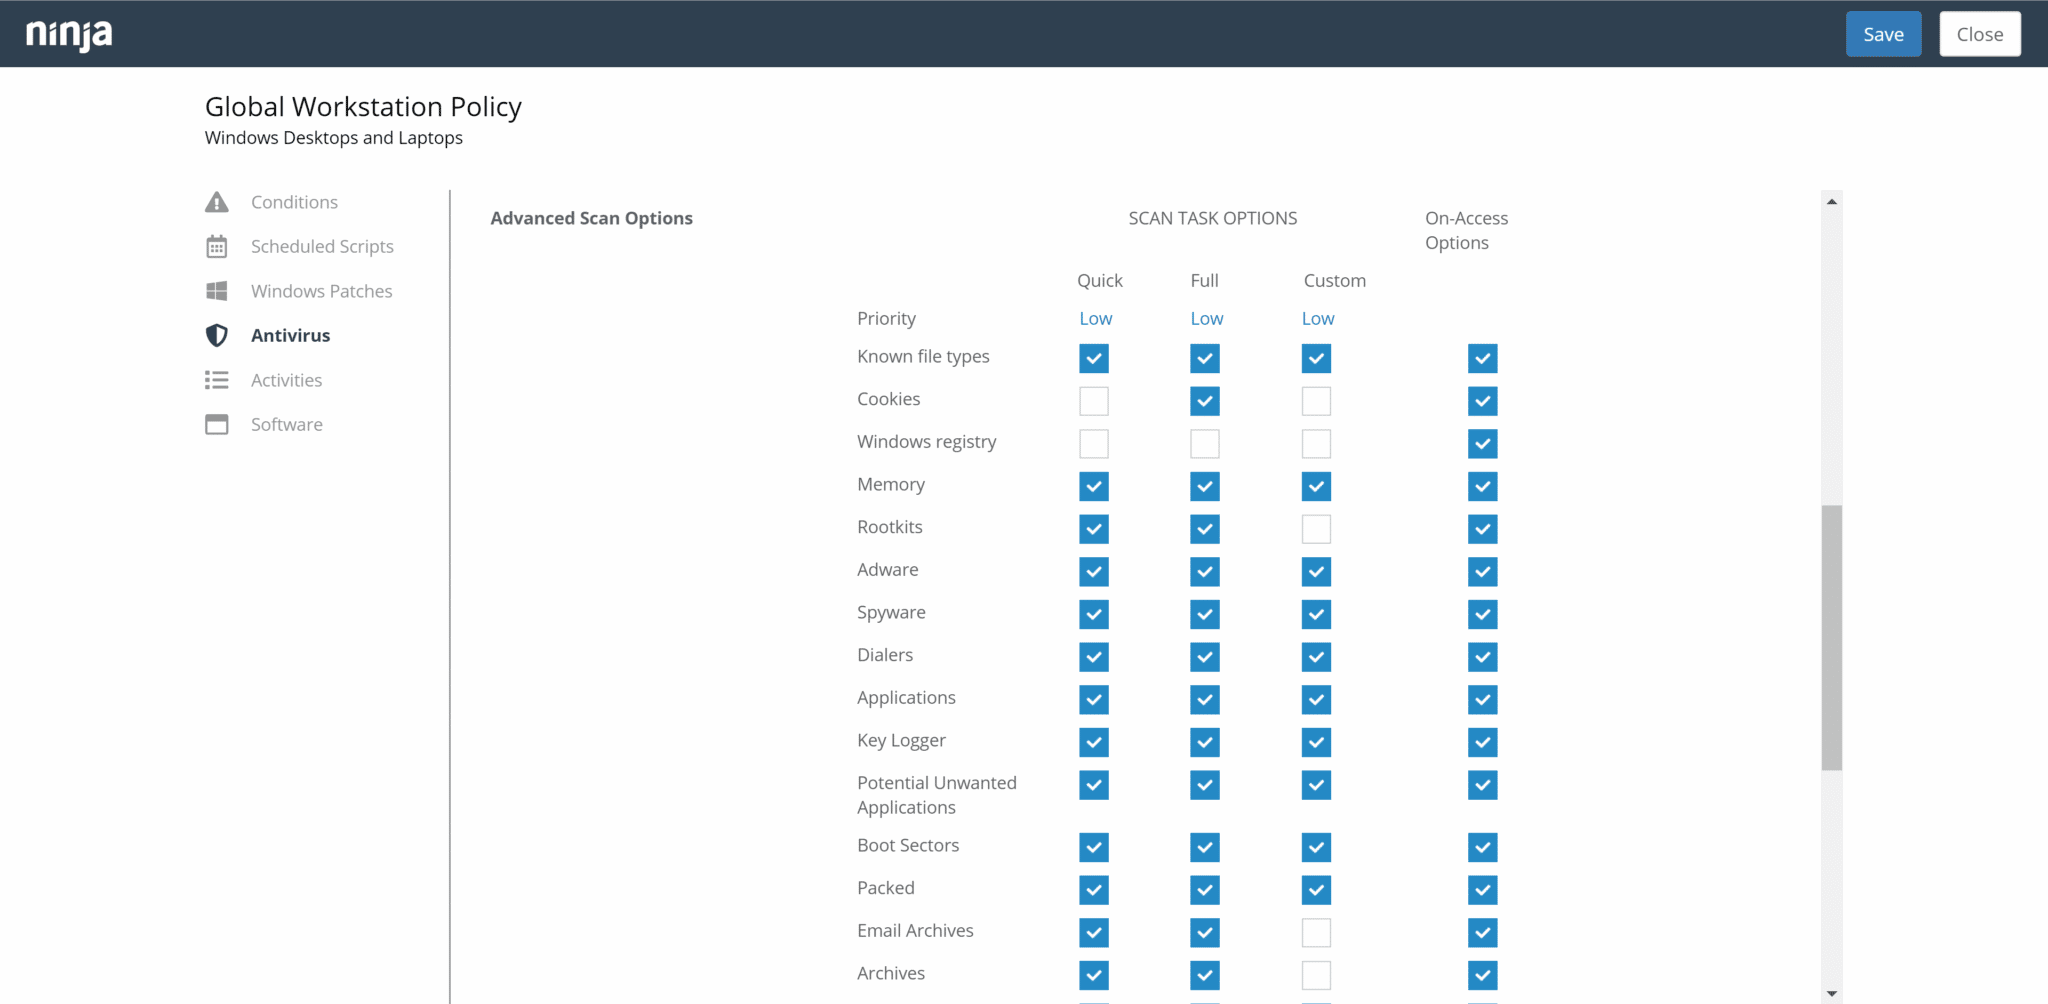Open Scheduled Scripts via calendar icon
This screenshot has height=1004, width=2048.
[x=216, y=246]
